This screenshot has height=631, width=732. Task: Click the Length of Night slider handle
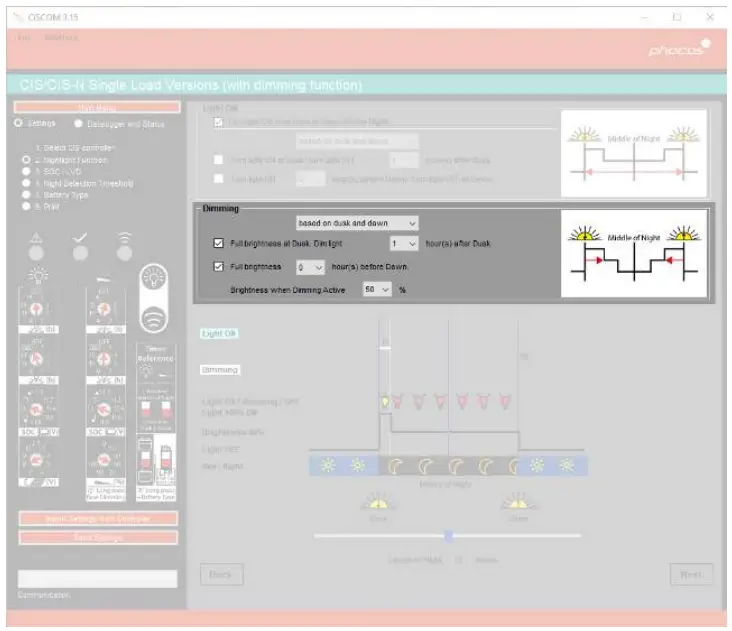click(x=449, y=536)
